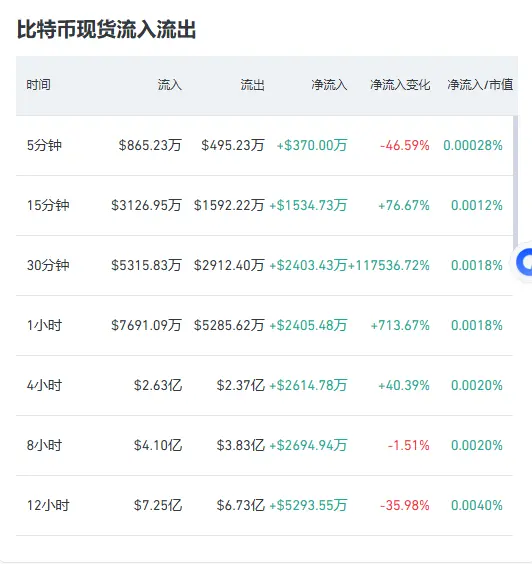
Task: Select the 8小时 row label
Action: [44, 446]
